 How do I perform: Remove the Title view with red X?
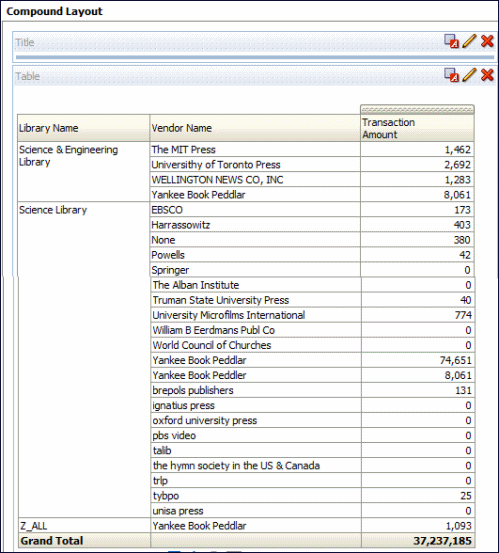(x=487, y=41)
